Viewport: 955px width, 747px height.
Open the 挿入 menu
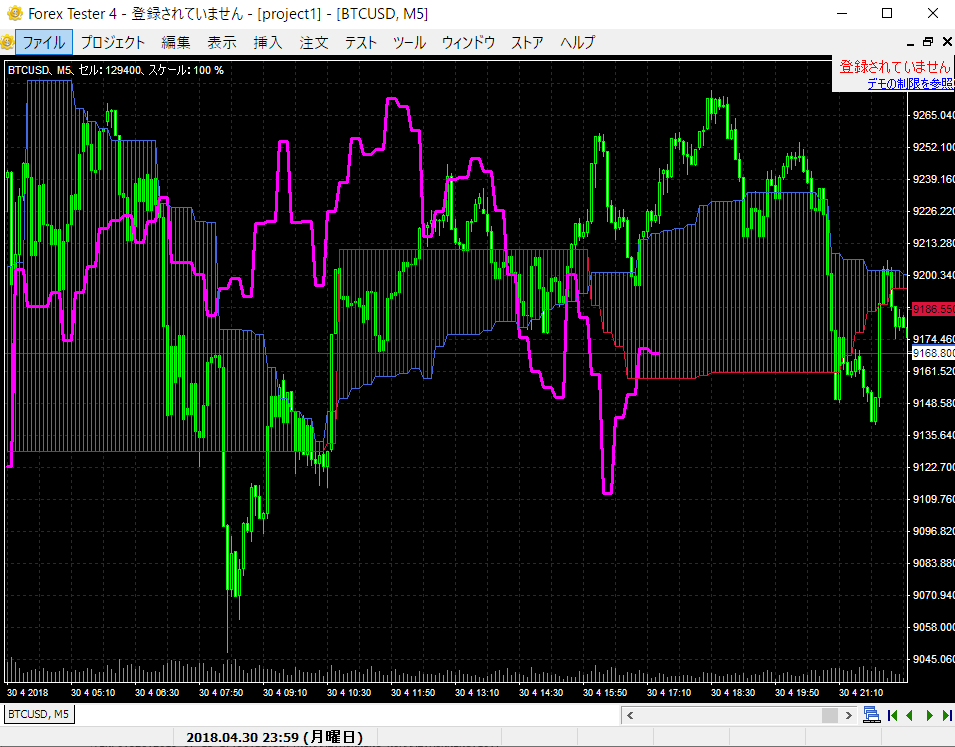pyautogui.click(x=268, y=43)
